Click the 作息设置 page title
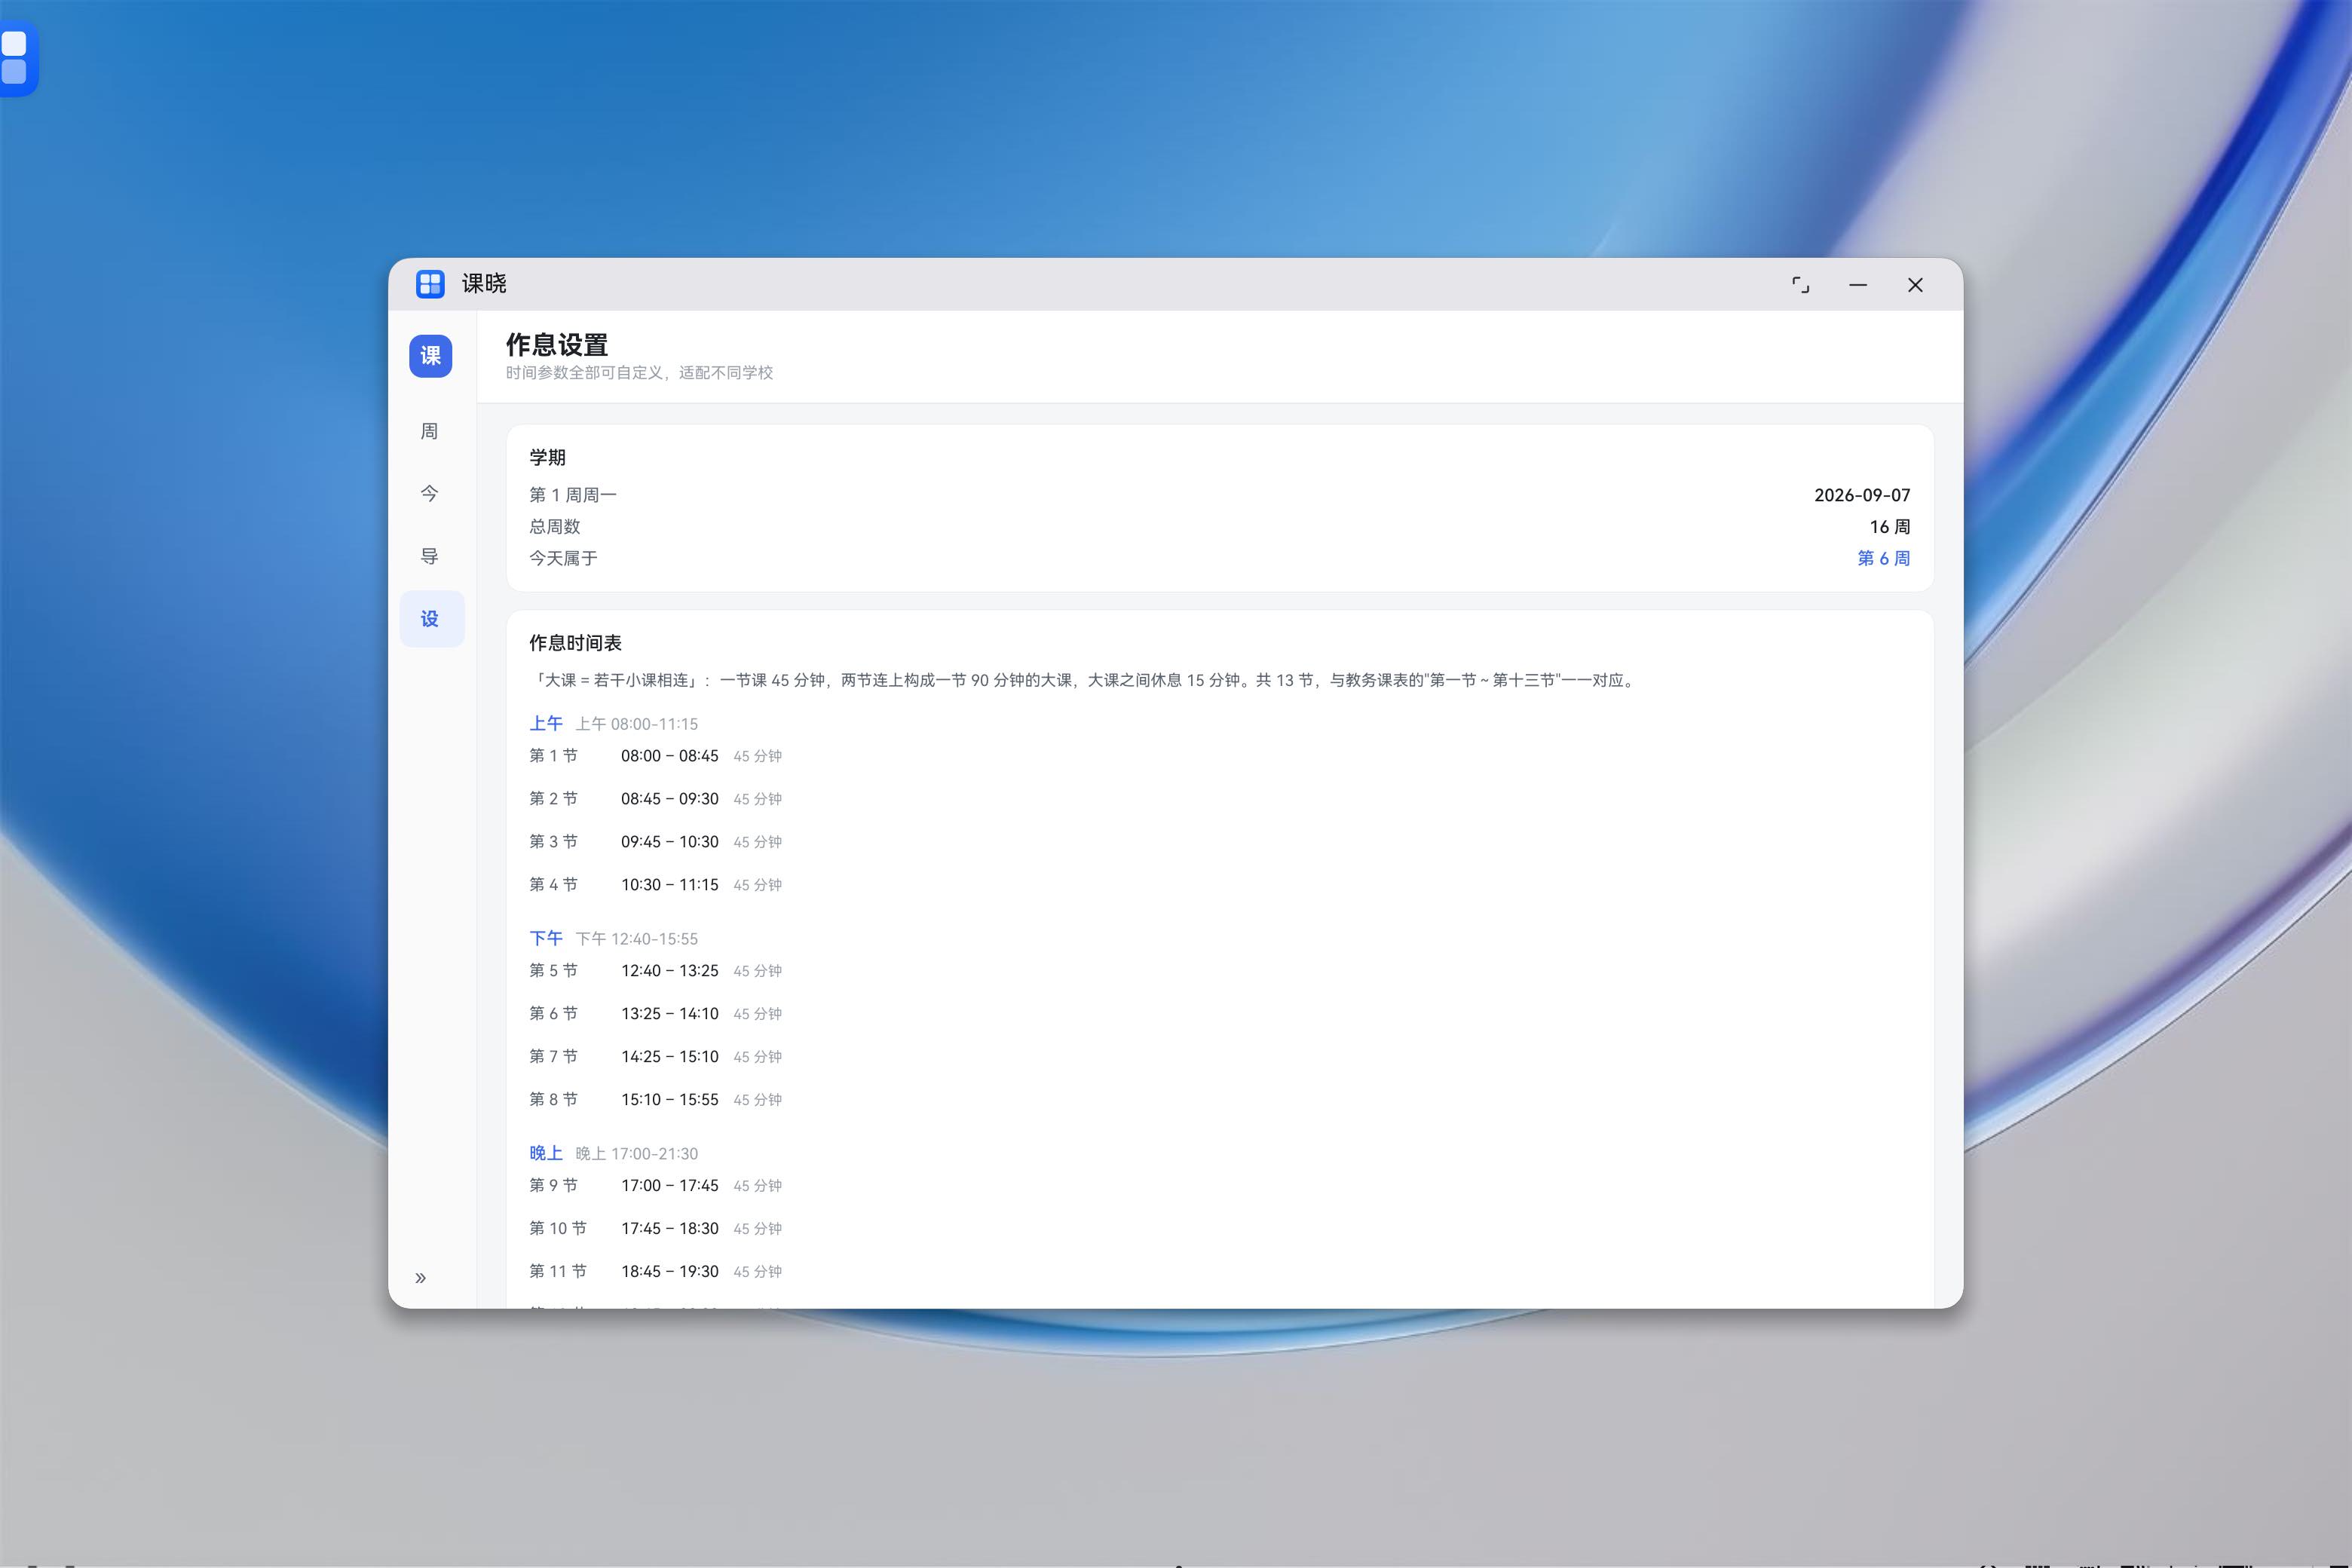Screen dimensions: 2352x1568 coord(557,345)
